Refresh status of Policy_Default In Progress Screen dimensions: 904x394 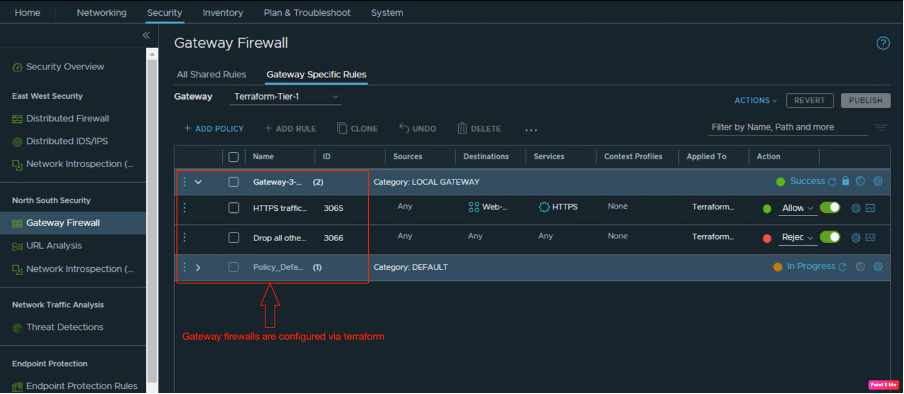[x=842, y=267]
